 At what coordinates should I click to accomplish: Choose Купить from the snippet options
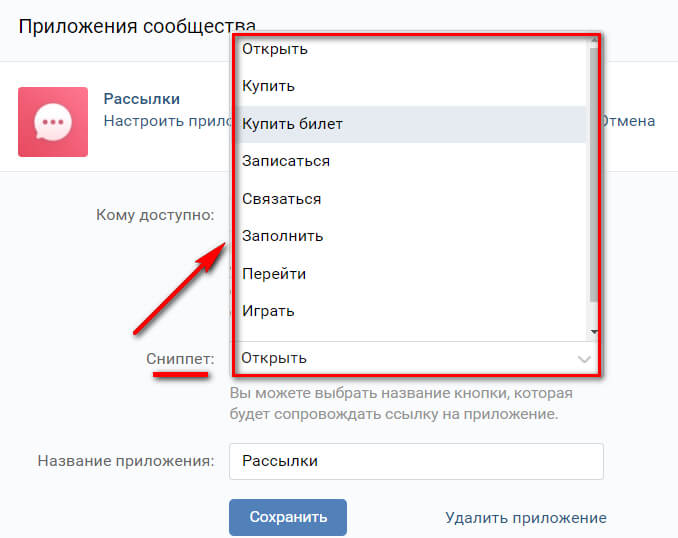269,86
